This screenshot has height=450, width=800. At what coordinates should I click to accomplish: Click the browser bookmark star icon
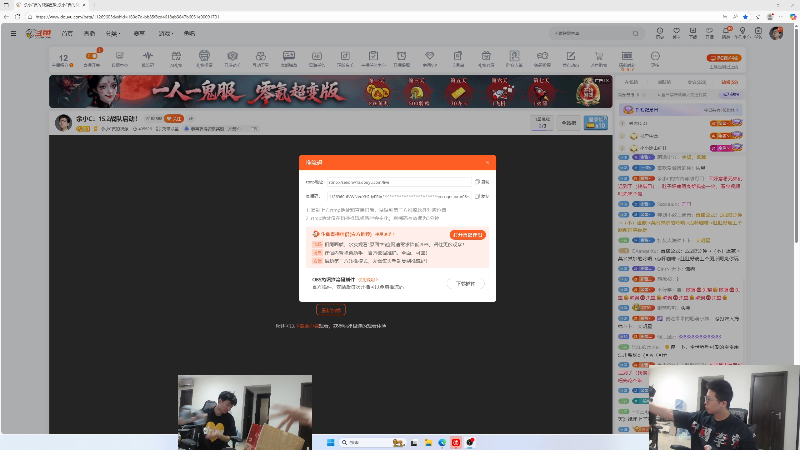(745, 17)
